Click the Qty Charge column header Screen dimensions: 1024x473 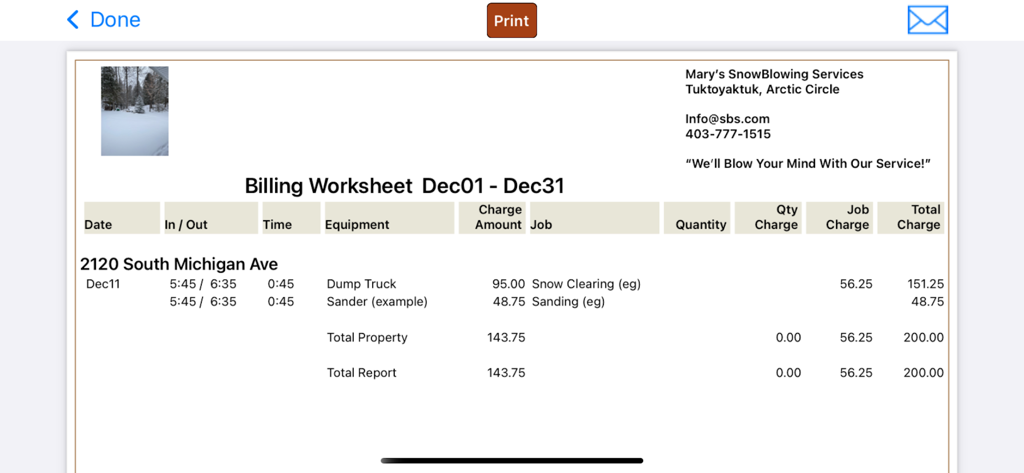pos(768,218)
